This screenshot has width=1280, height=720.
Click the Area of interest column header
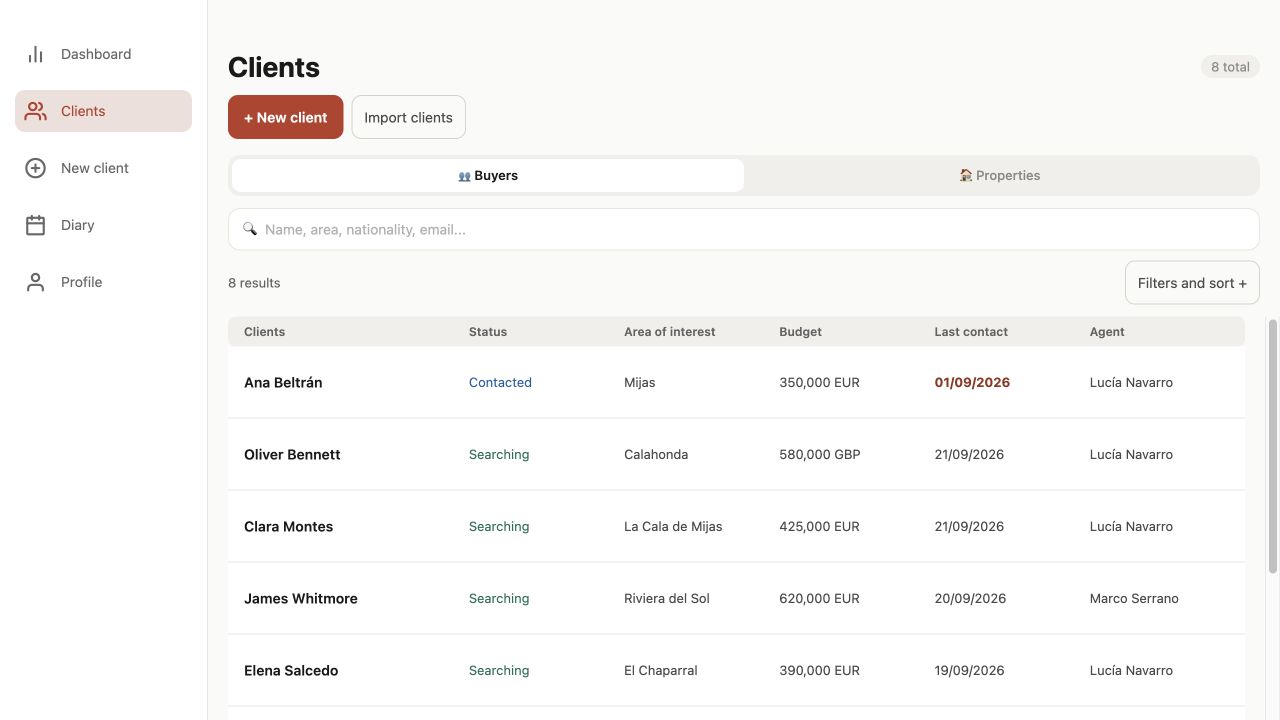669,332
